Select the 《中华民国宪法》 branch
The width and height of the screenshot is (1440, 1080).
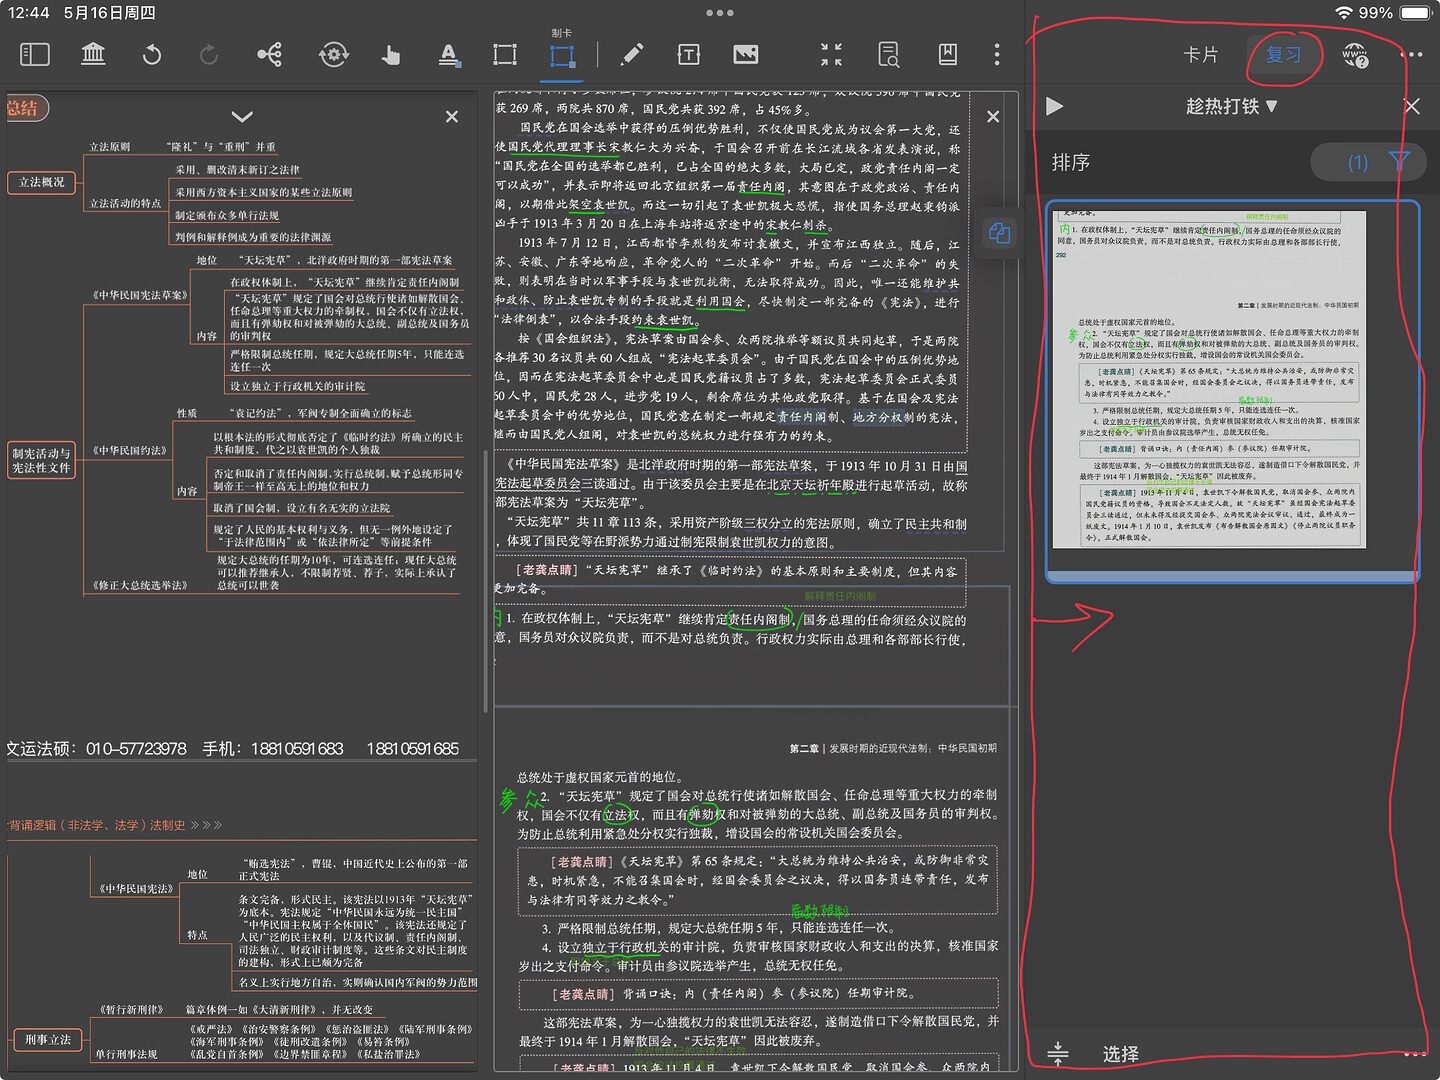point(136,888)
